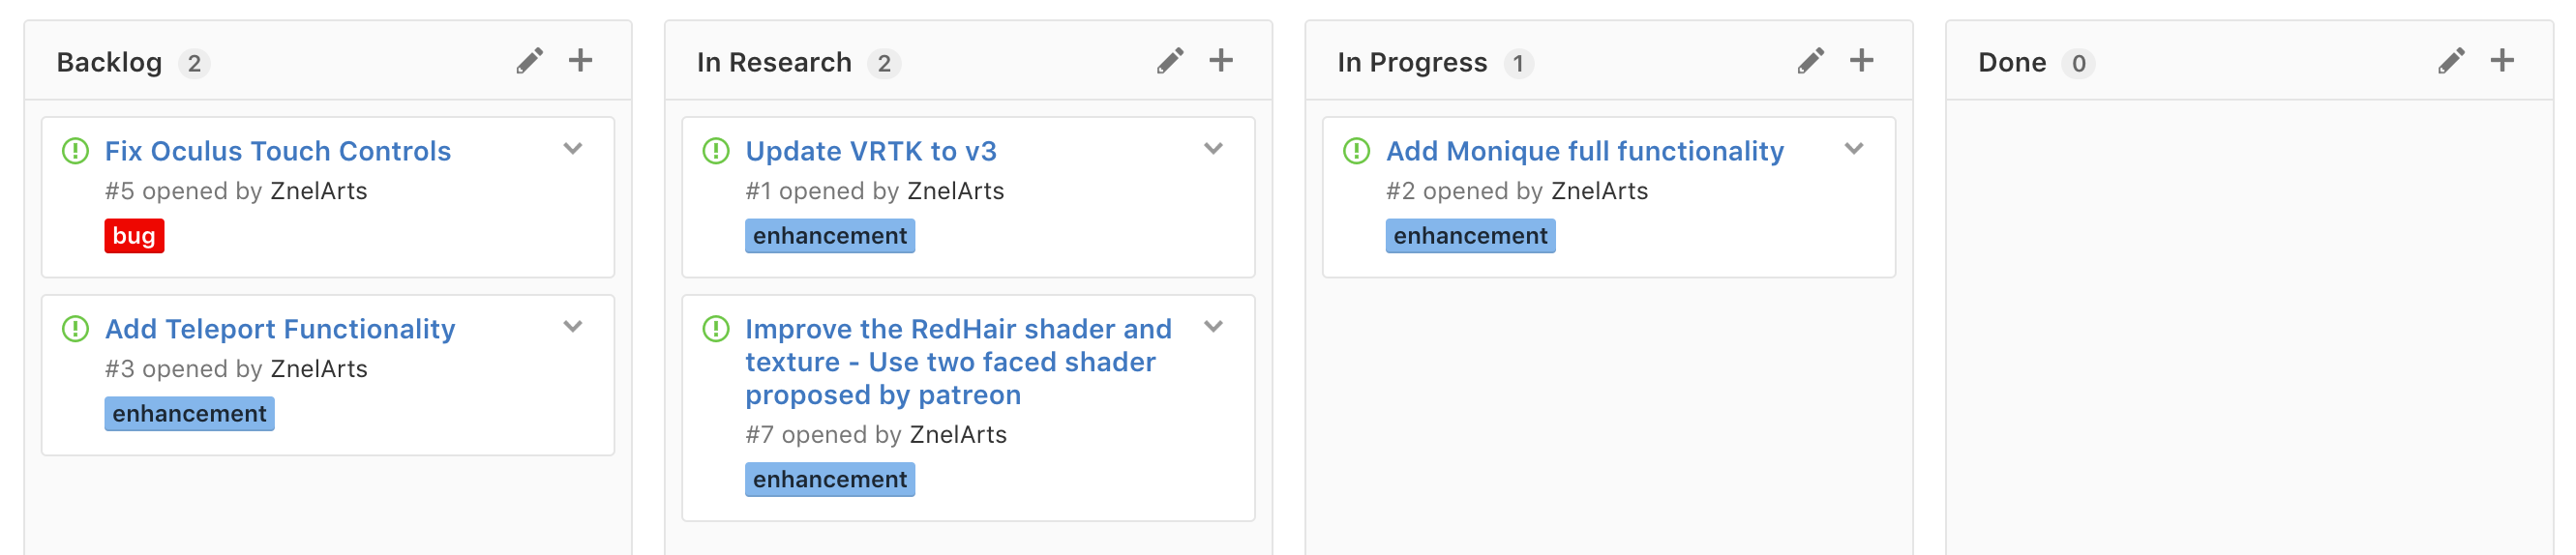Click the red bug label

pyautogui.click(x=134, y=236)
